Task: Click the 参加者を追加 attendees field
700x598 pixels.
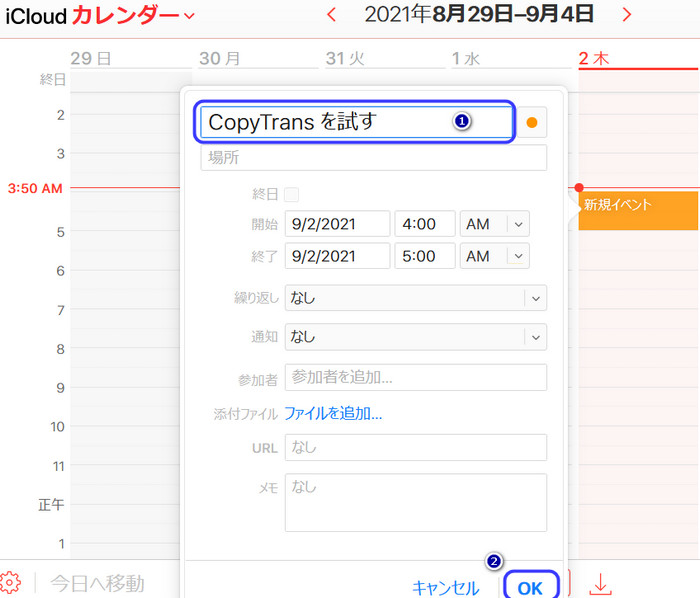Action: point(416,378)
